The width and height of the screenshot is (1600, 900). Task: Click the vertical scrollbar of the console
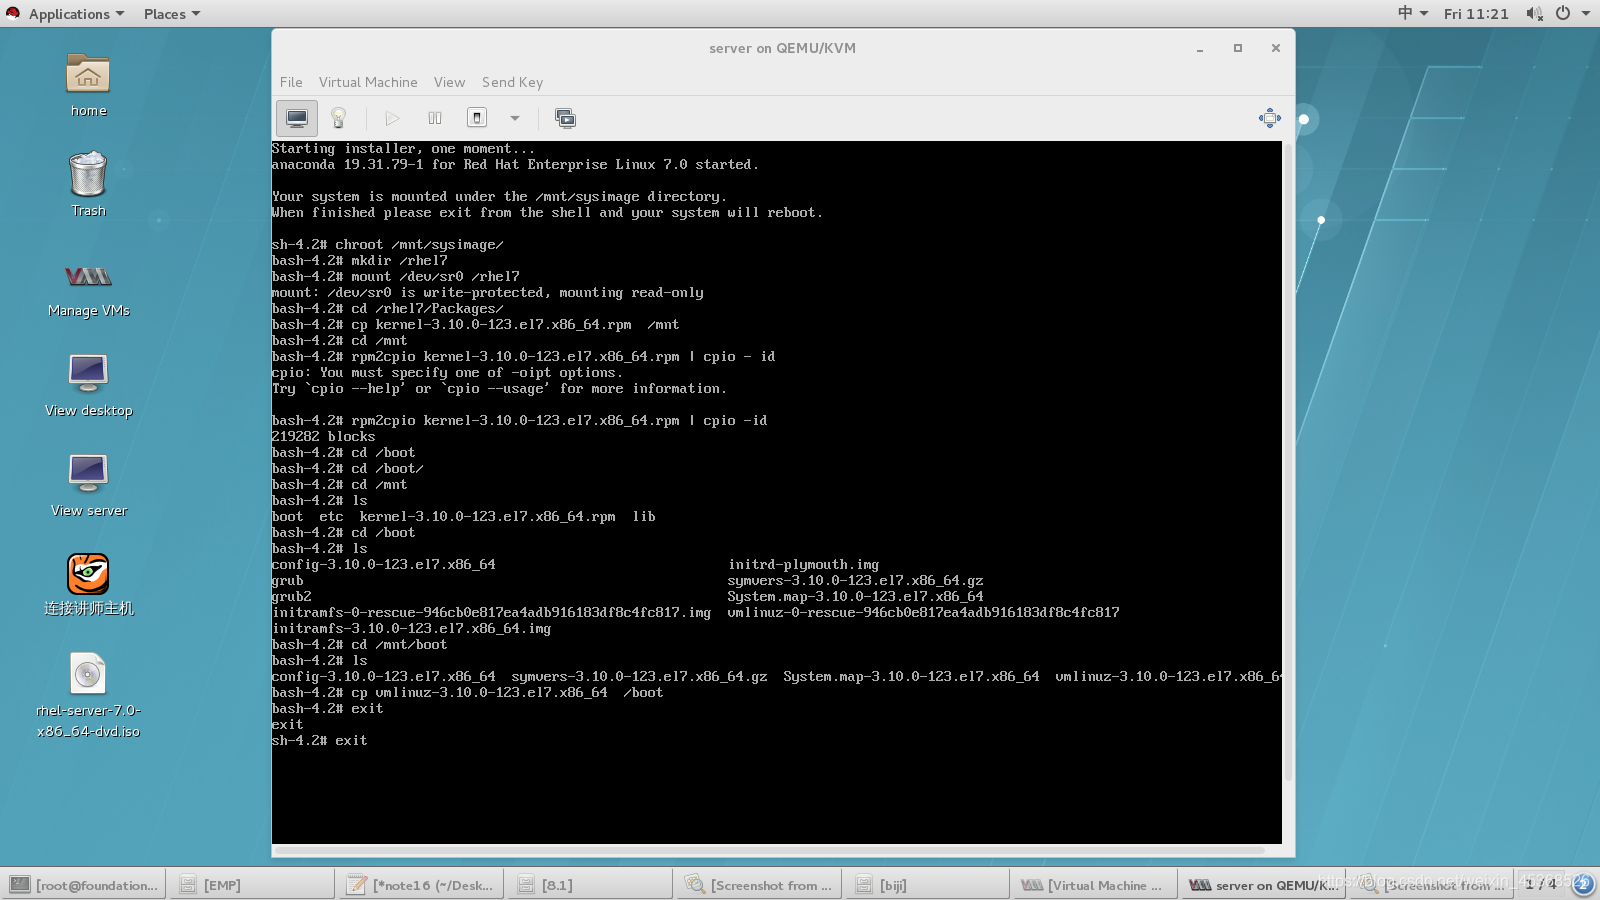(1288, 460)
